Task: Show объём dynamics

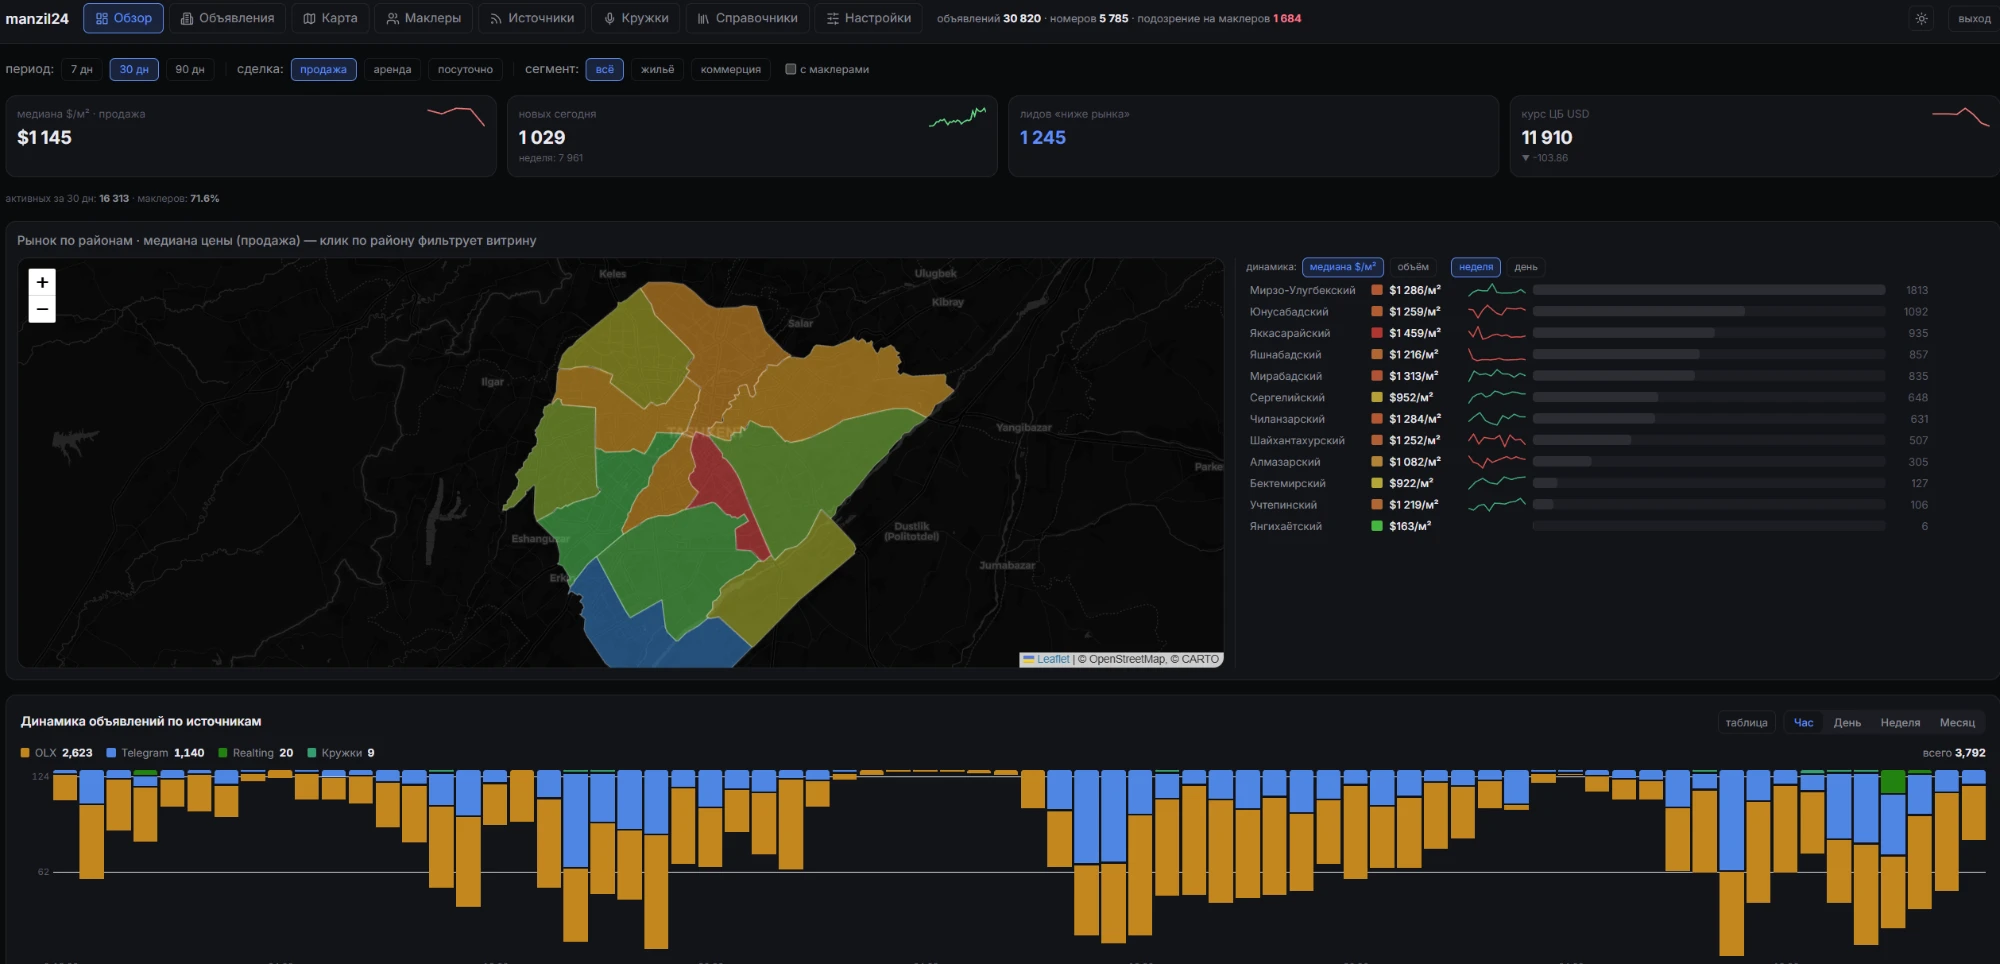Action: [1413, 267]
